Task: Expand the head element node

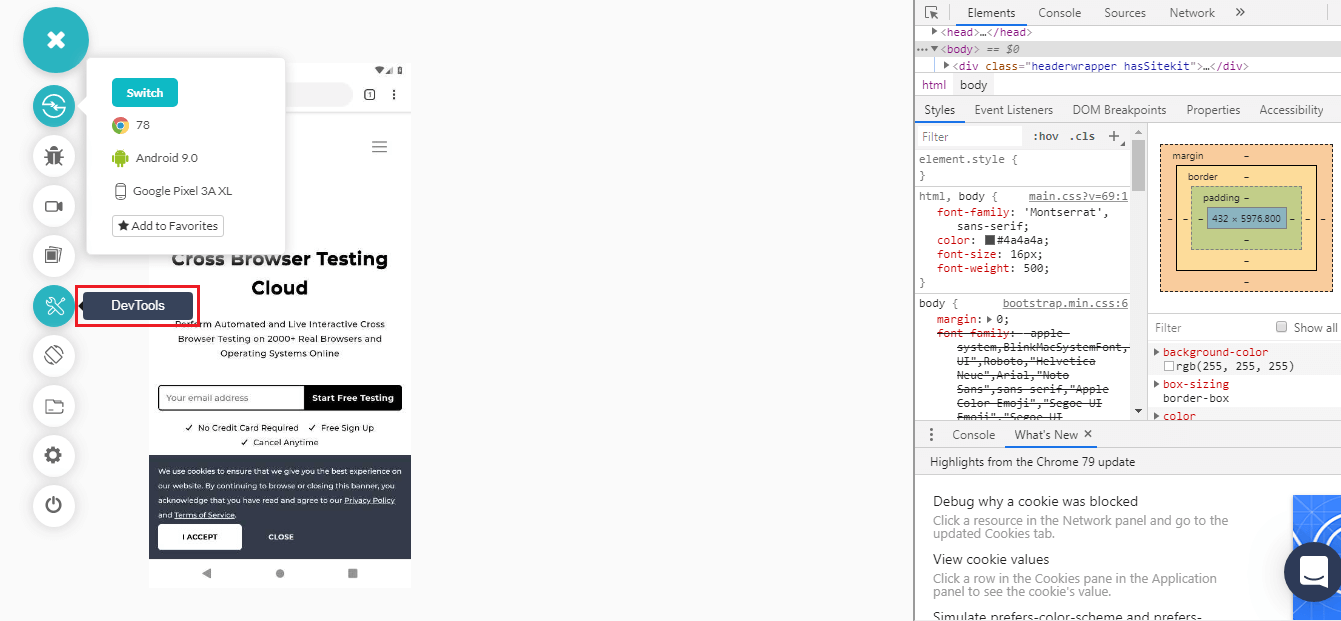Action: pos(935,32)
